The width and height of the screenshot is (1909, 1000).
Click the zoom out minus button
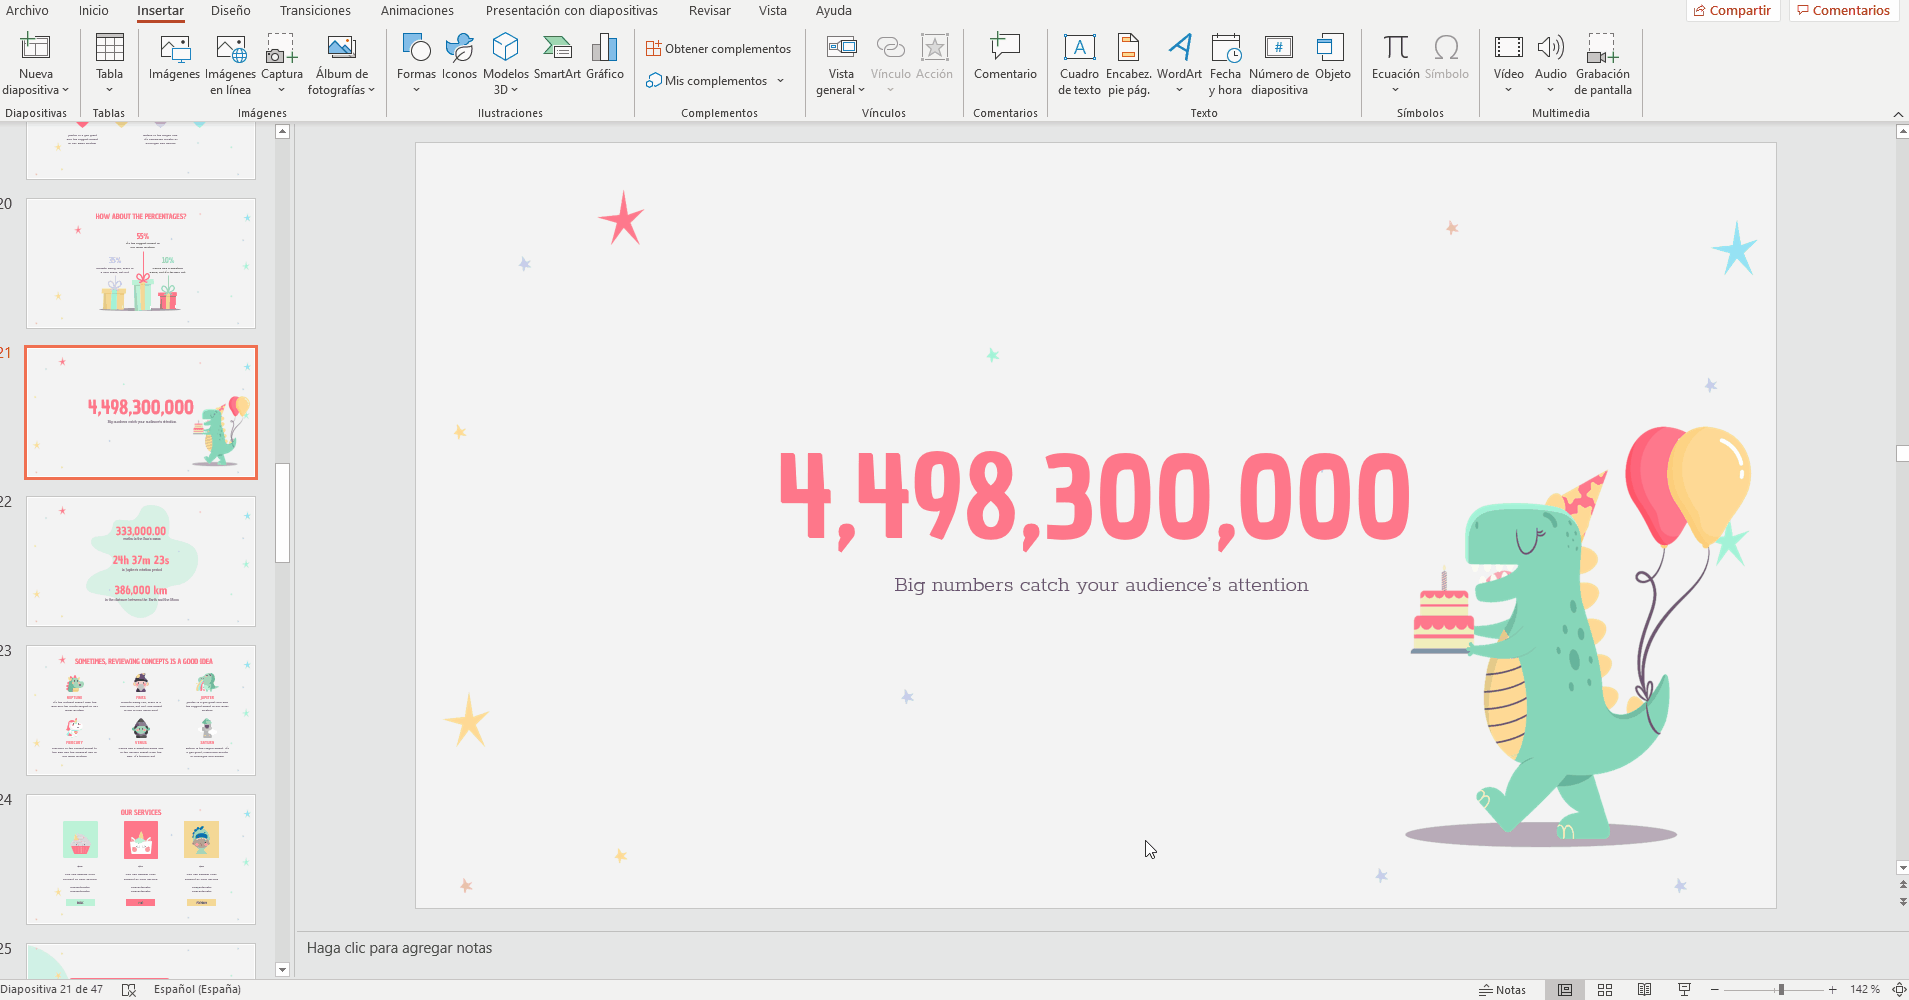(x=1714, y=989)
